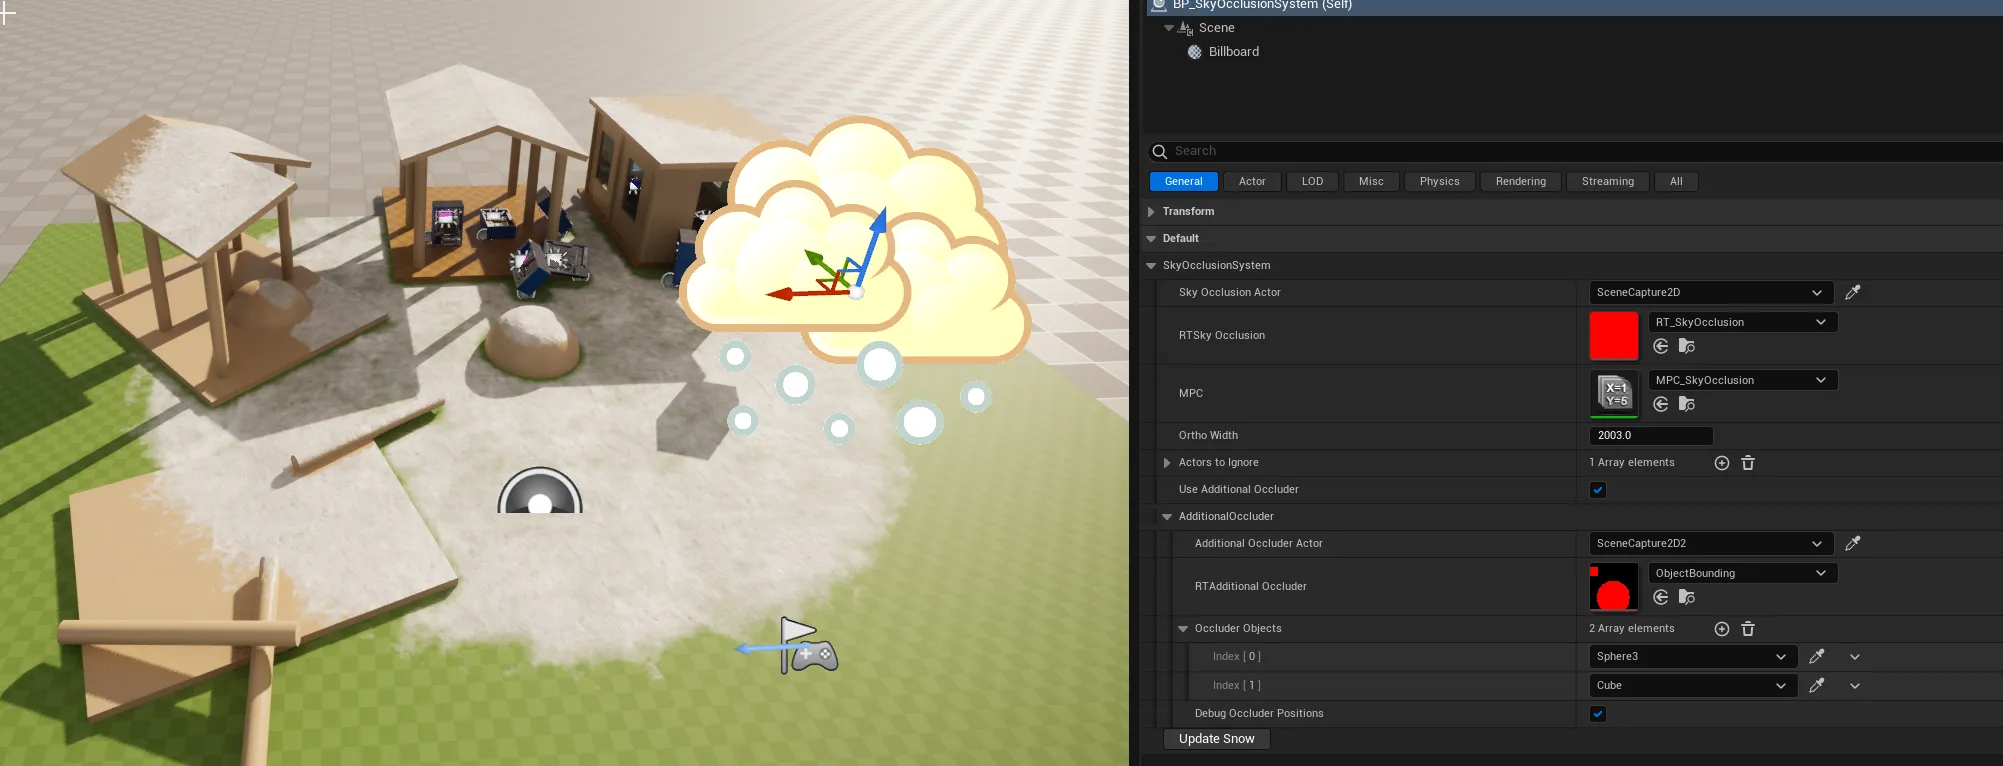Toggle Use Additional Occluder checkbox

tap(1598, 490)
